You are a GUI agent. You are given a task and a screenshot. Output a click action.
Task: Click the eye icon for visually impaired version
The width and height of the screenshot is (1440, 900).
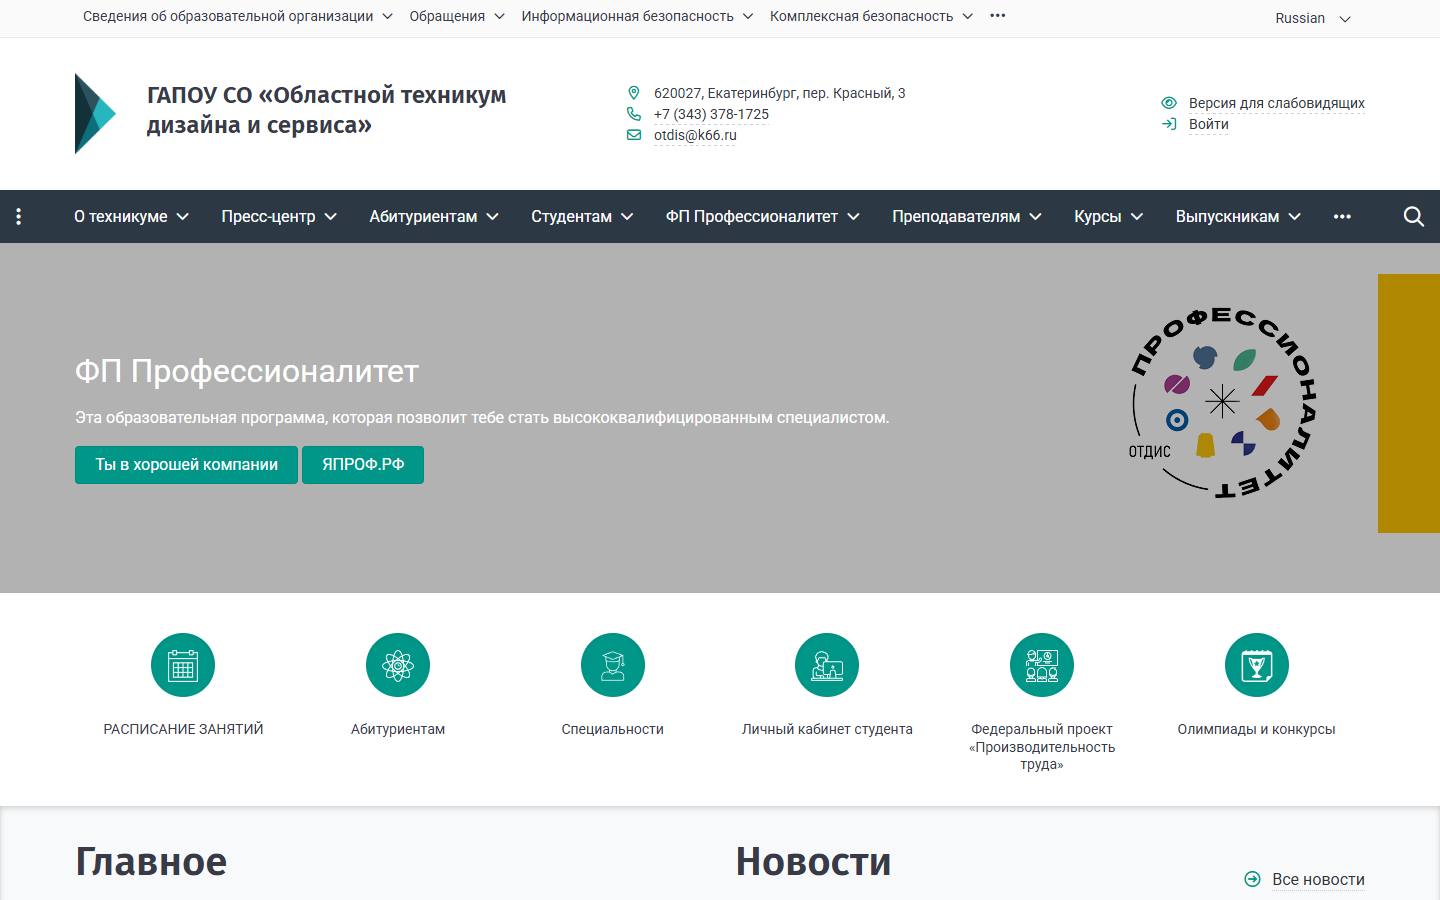point(1168,103)
